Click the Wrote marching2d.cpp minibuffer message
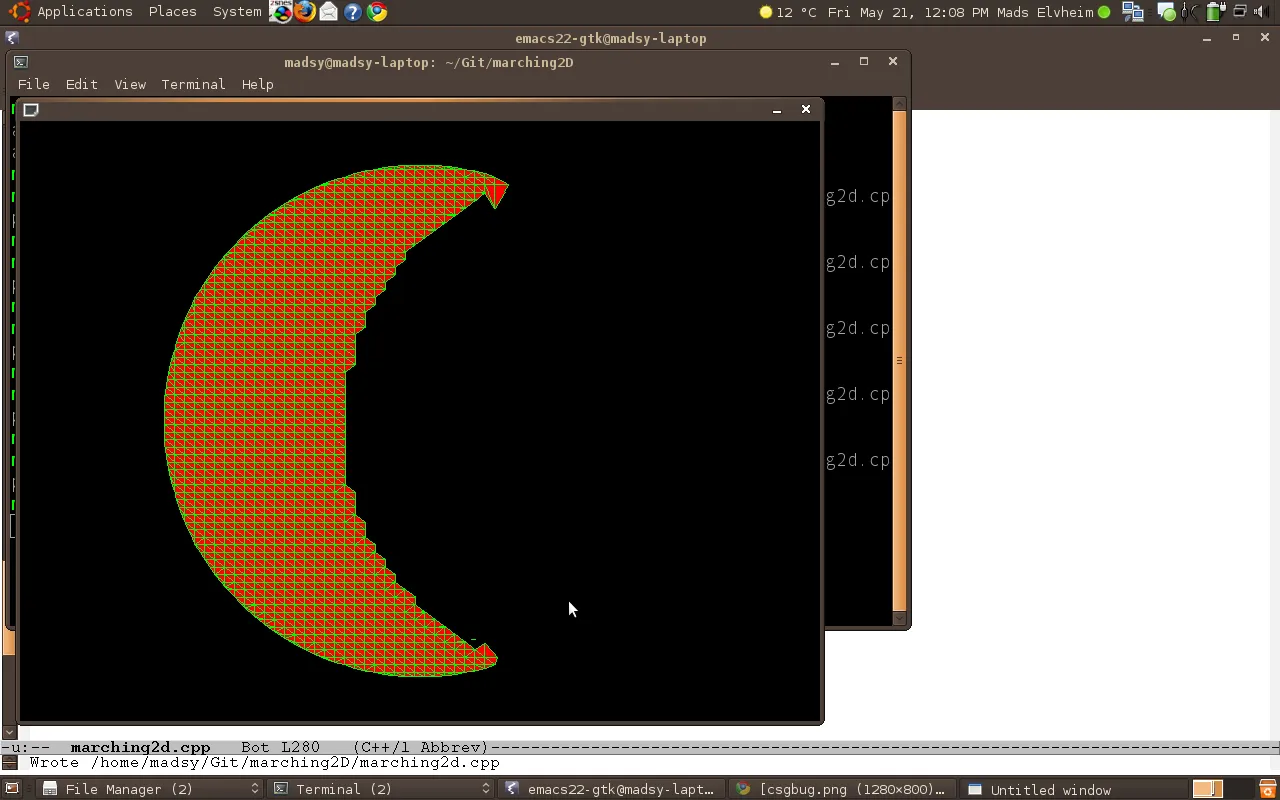Screen dimensions: 1280x800 click(264, 763)
